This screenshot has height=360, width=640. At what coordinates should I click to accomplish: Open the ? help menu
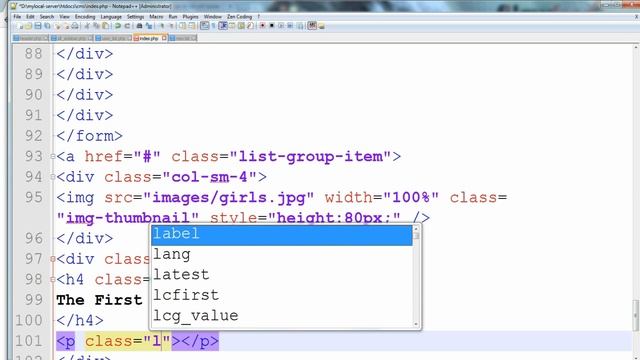(259, 17)
